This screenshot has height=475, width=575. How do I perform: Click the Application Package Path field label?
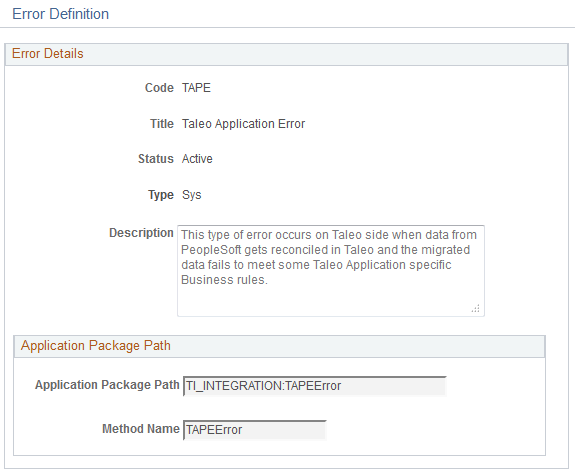click(x=107, y=385)
